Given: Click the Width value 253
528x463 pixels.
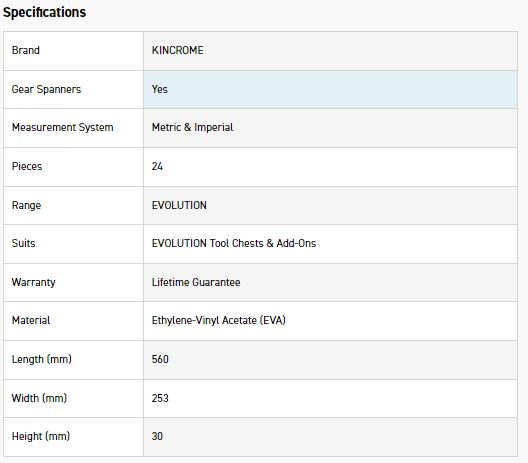Looking at the screenshot, I should point(160,398).
